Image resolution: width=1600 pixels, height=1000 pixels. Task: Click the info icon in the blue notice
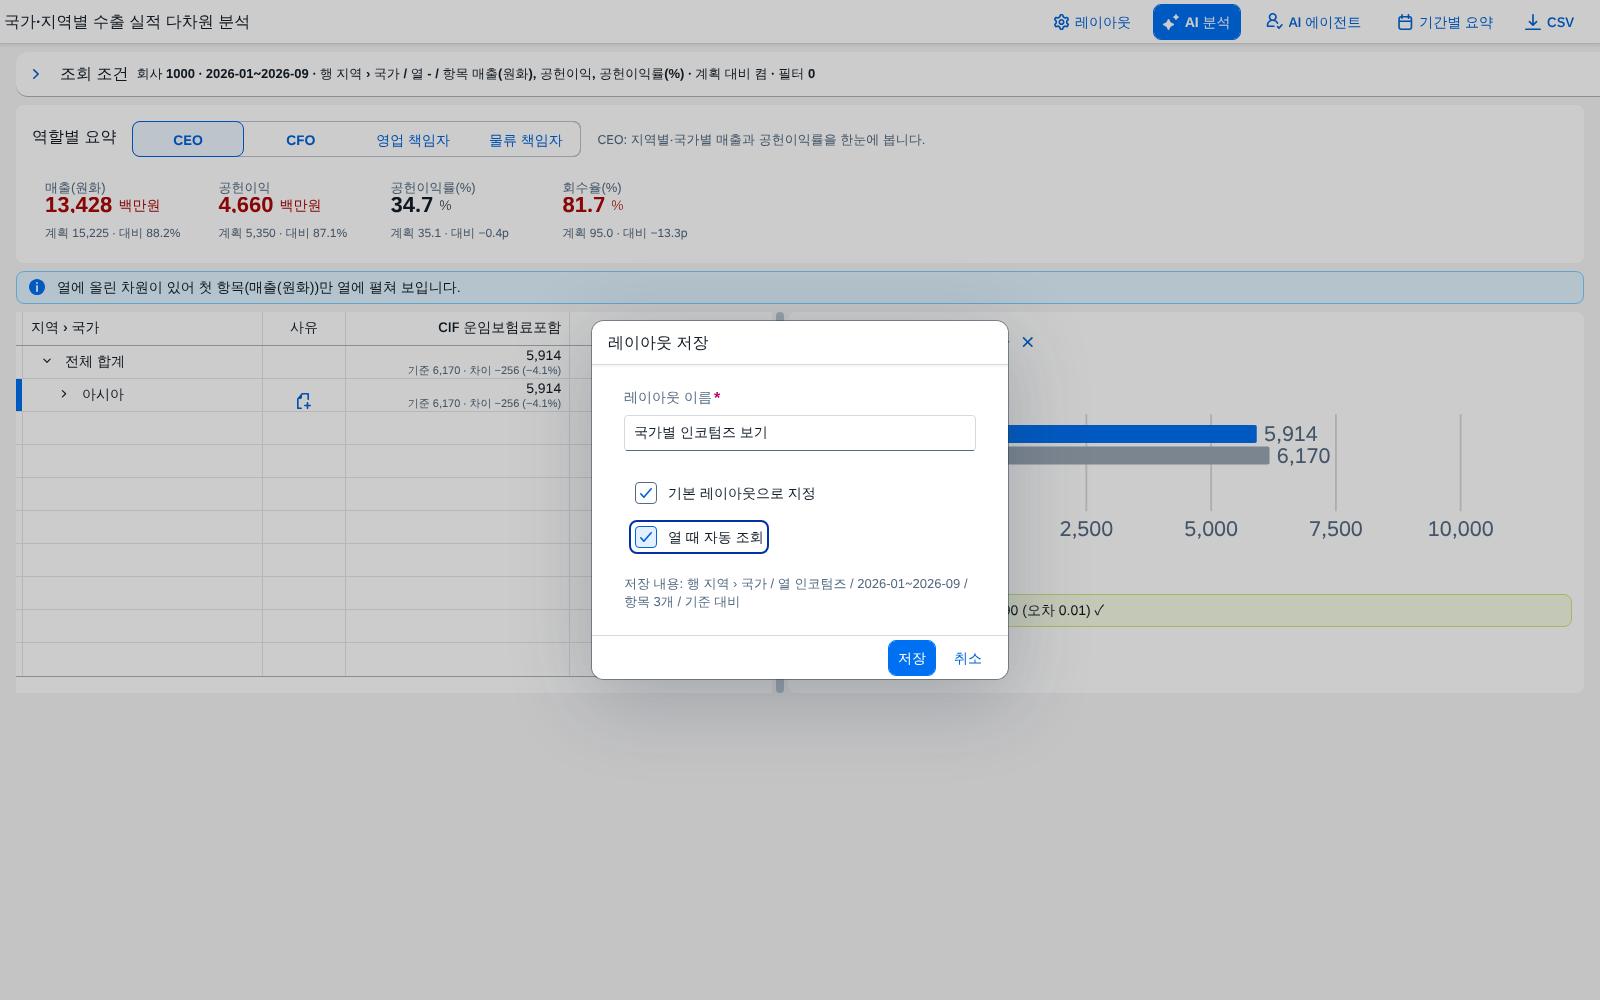37,287
